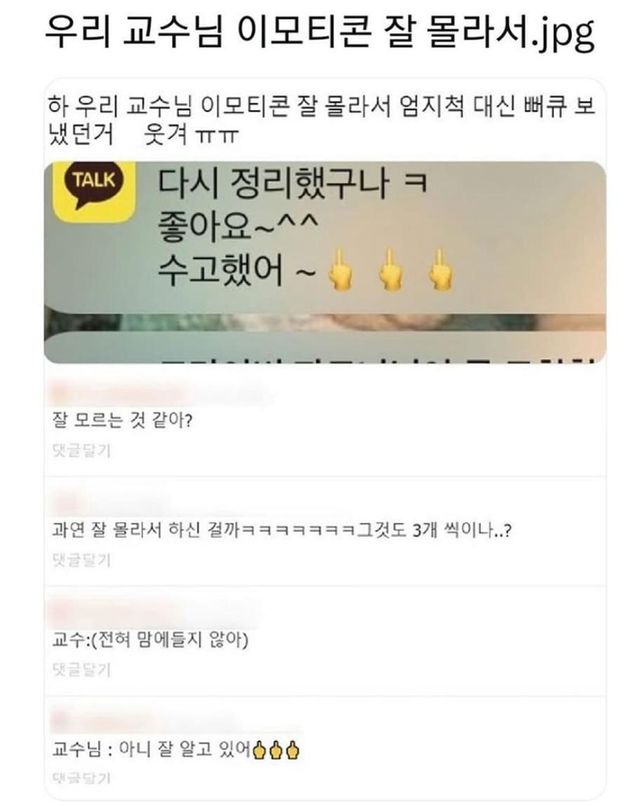The image size is (640, 807).
Task: Select 댓글달기 below the 과연 잘 몰라서 comment
Action: click(81, 559)
